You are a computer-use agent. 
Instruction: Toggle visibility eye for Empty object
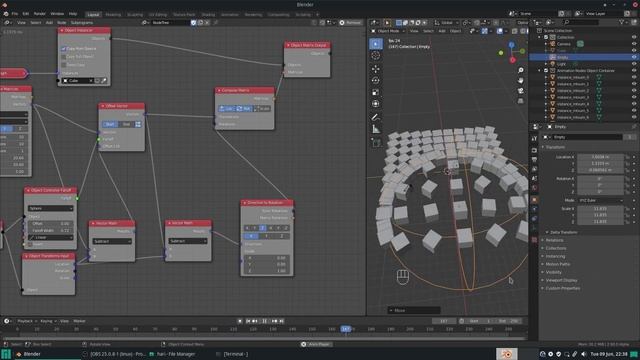pyautogui.click(x=634, y=57)
